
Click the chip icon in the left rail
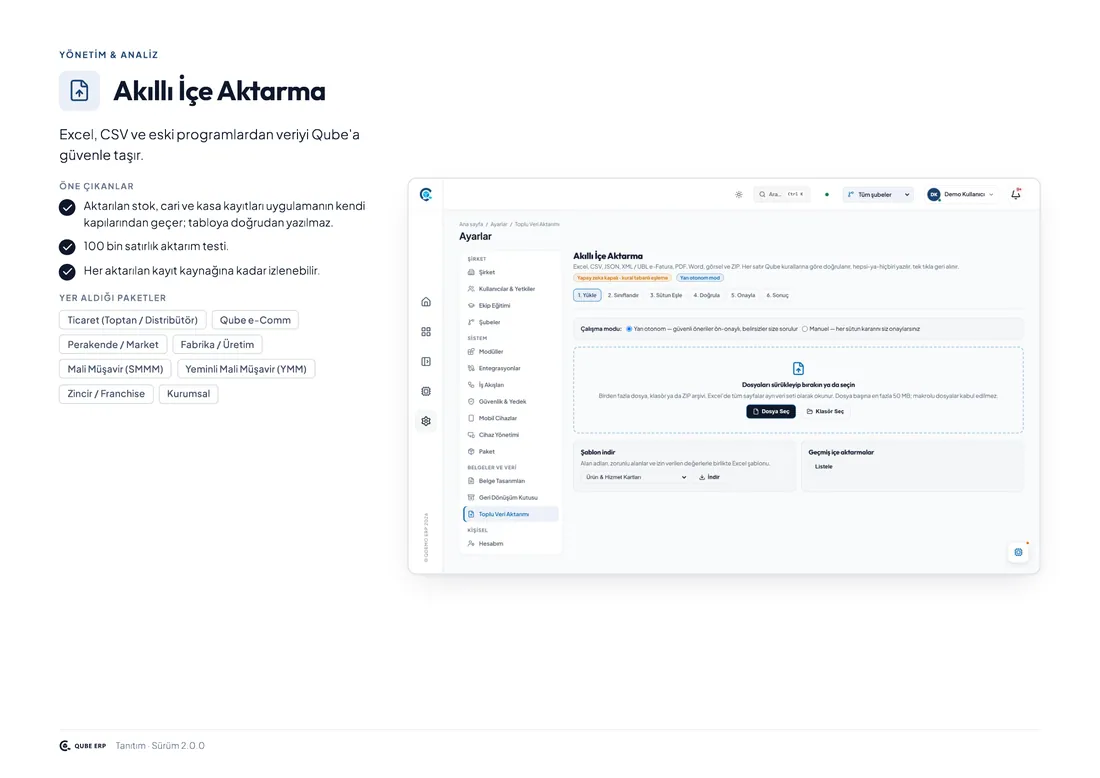tap(426, 391)
